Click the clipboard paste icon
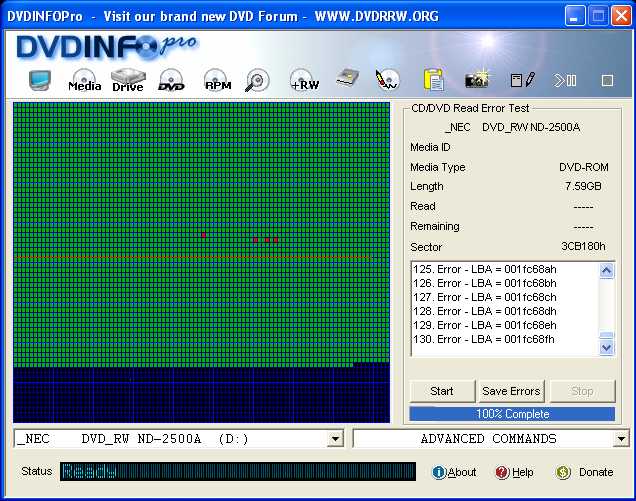Viewport: 636px width, 501px height. coord(434,80)
